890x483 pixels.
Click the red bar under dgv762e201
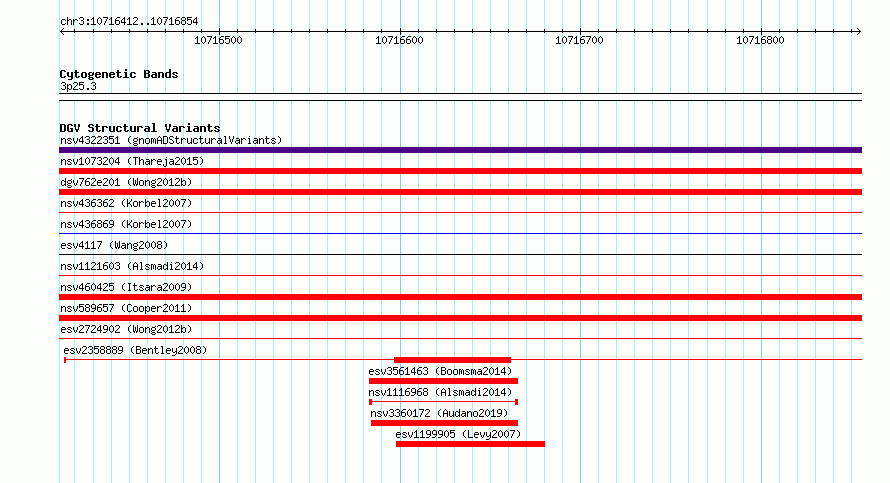pos(460,192)
